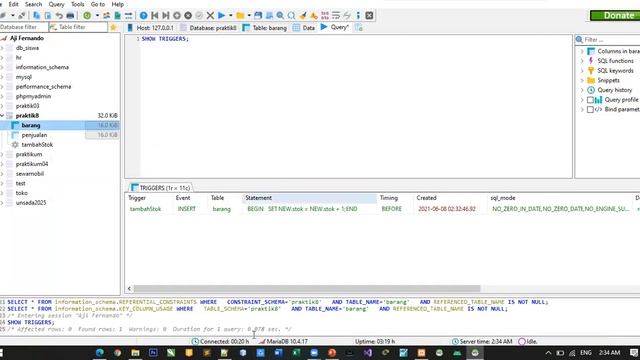Collapse the praktik8 database node
The height and width of the screenshot is (360, 640).
pos(2,116)
